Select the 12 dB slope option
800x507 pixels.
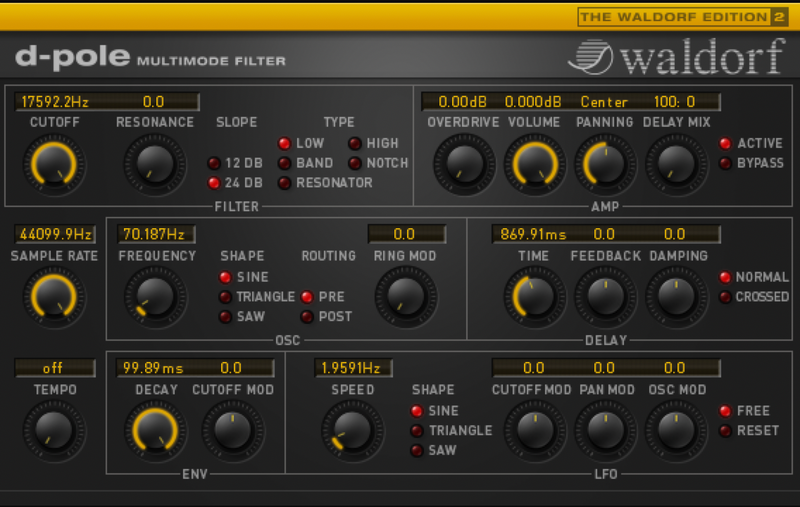(214, 163)
